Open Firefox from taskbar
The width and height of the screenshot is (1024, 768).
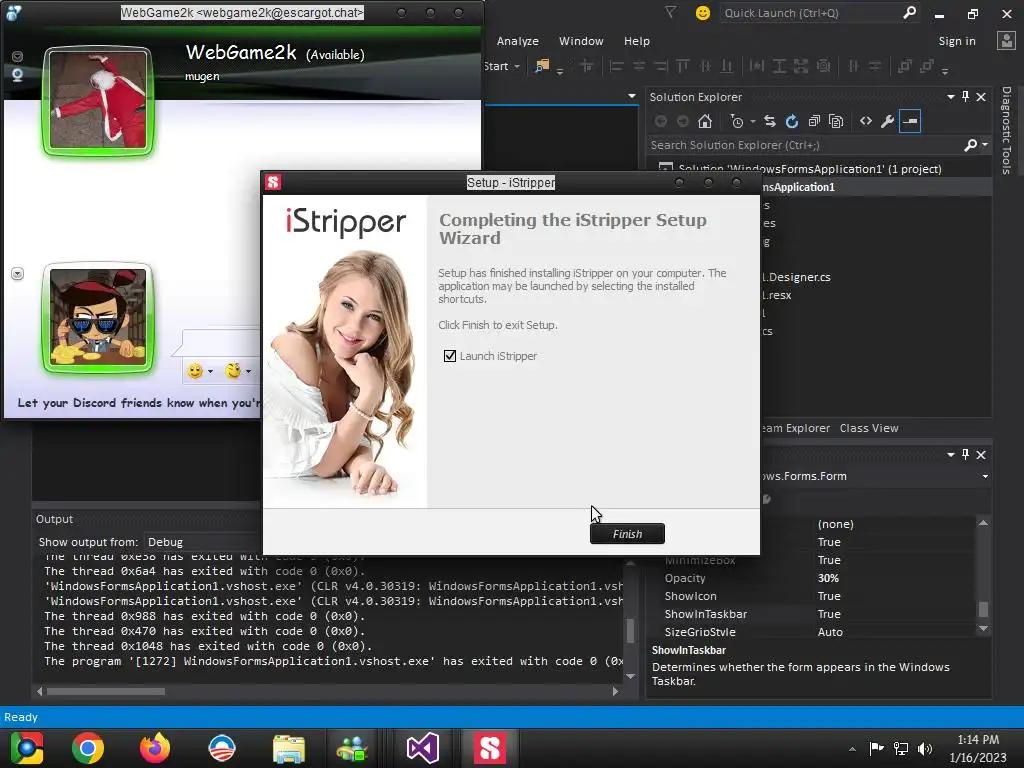(155, 748)
